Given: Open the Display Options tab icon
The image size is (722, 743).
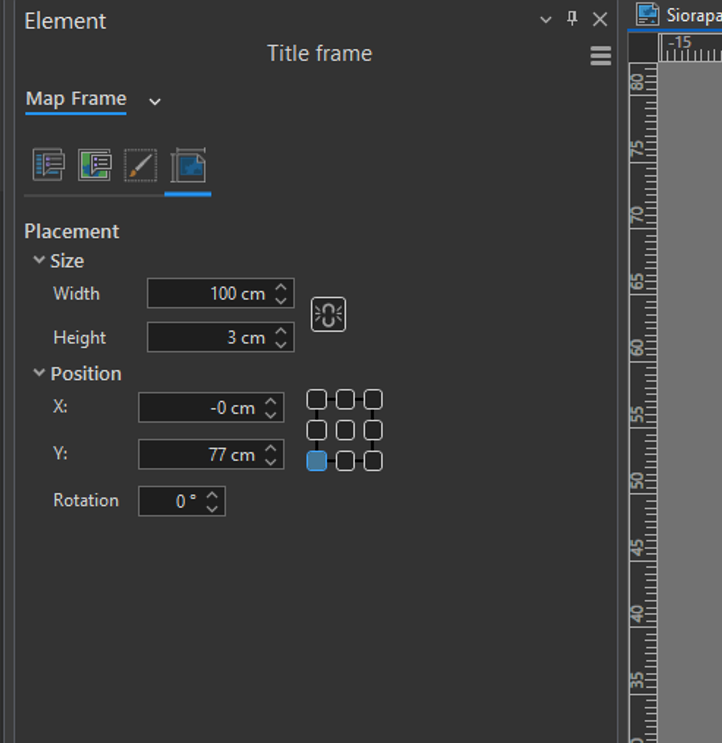Looking at the screenshot, I should [x=94, y=165].
